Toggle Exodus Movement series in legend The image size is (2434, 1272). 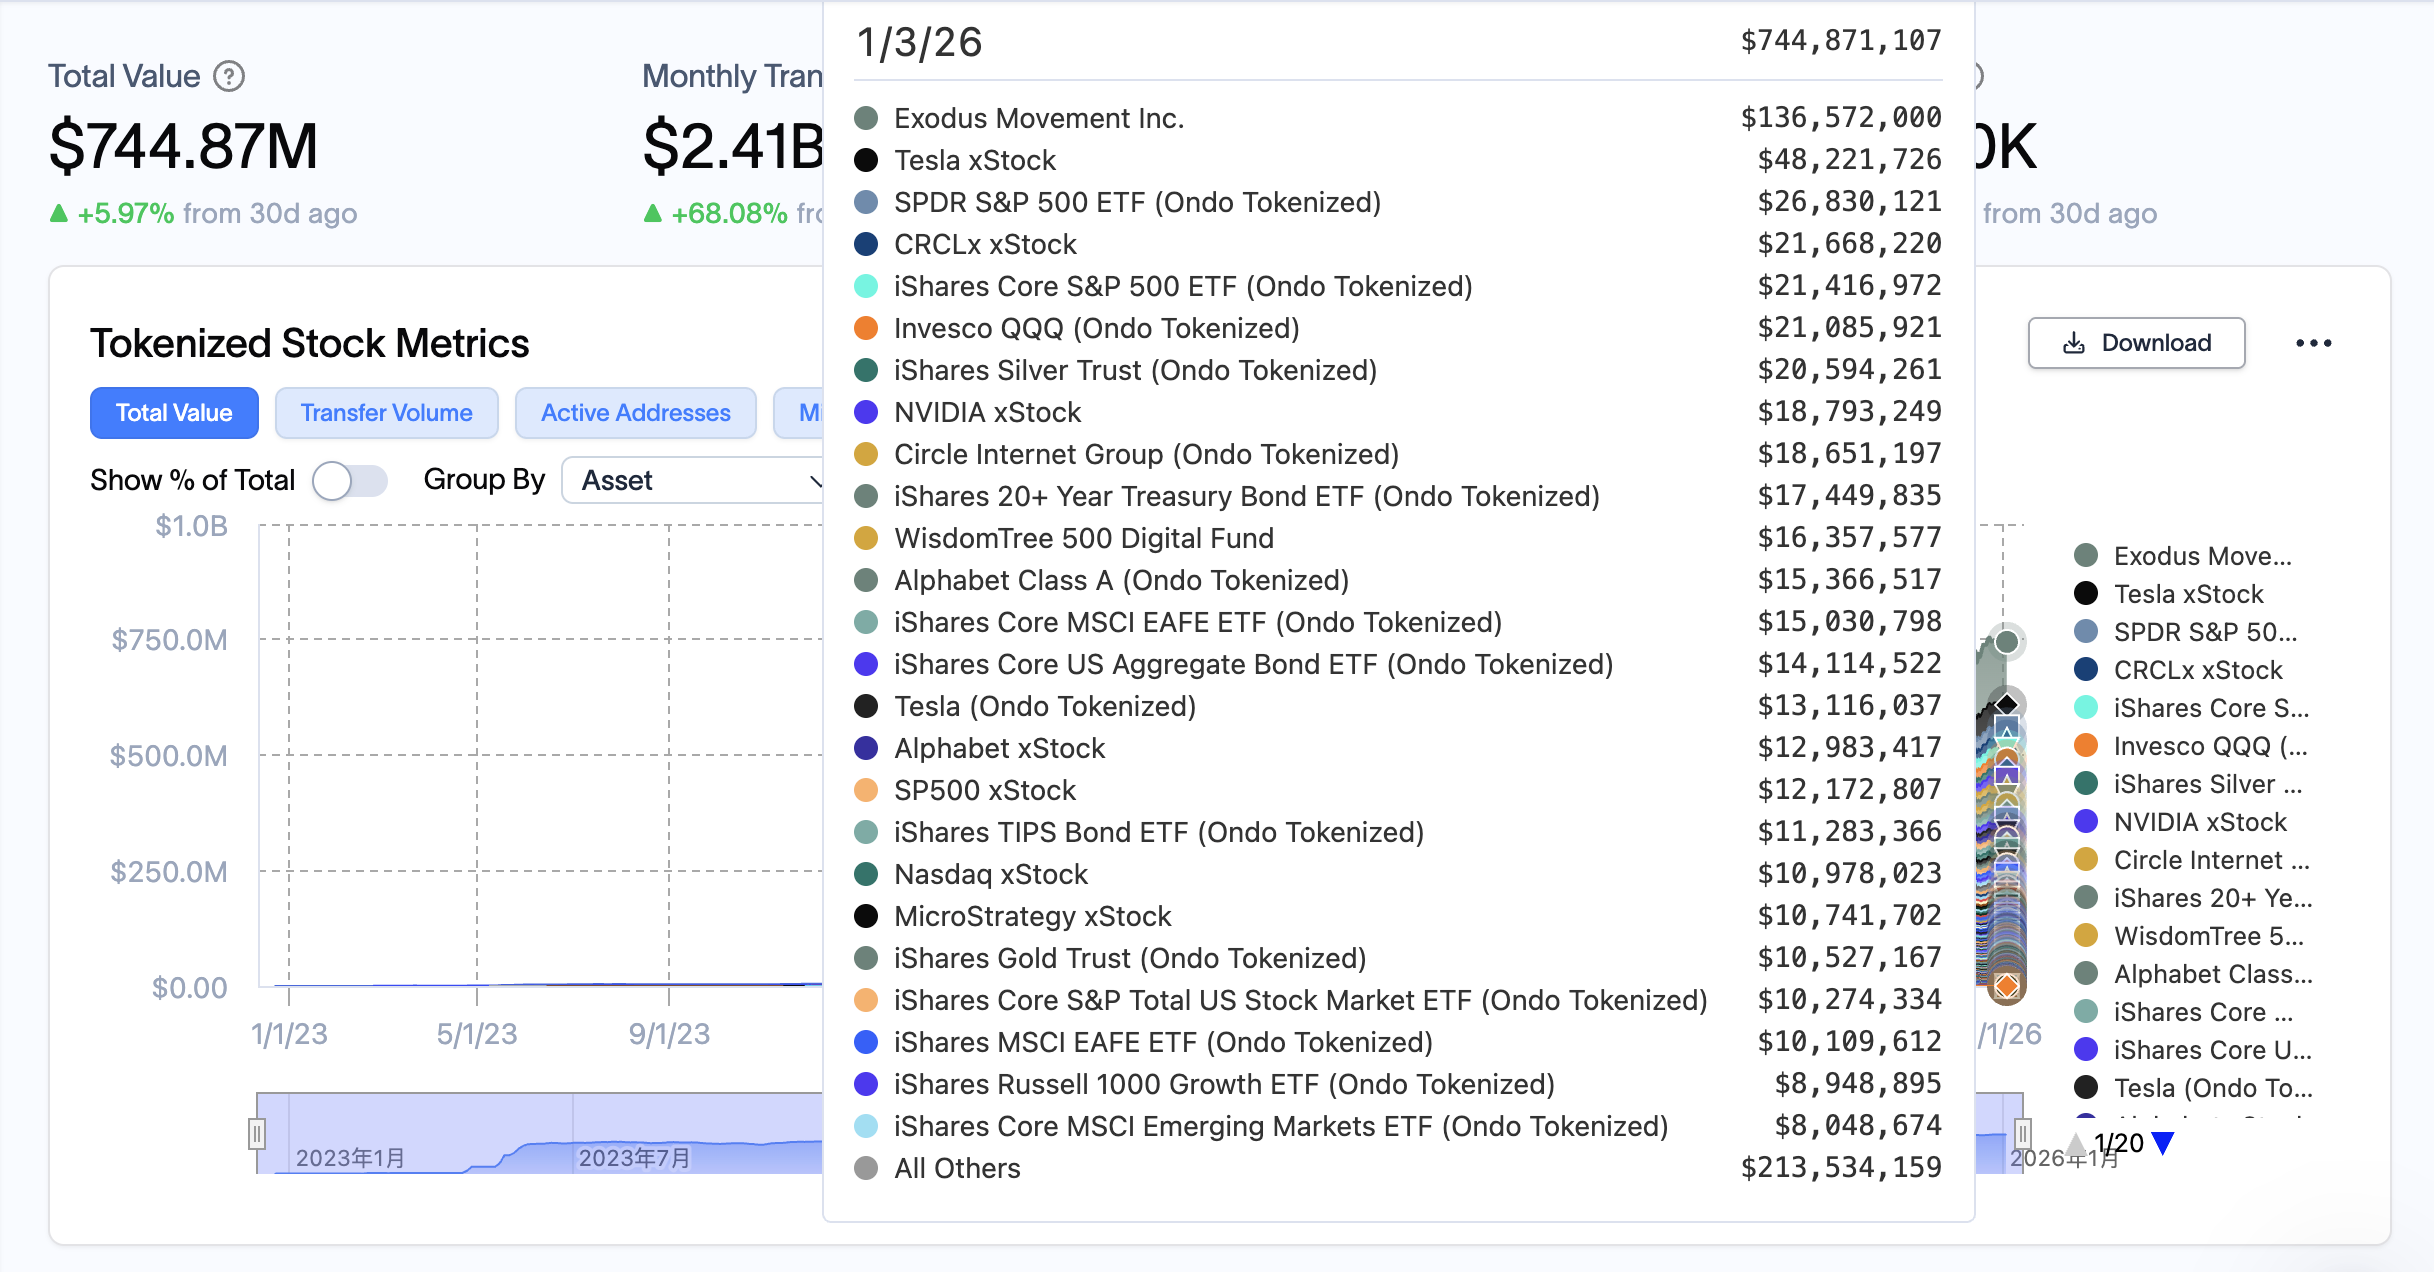pyautogui.click(x=2202, y=556)
